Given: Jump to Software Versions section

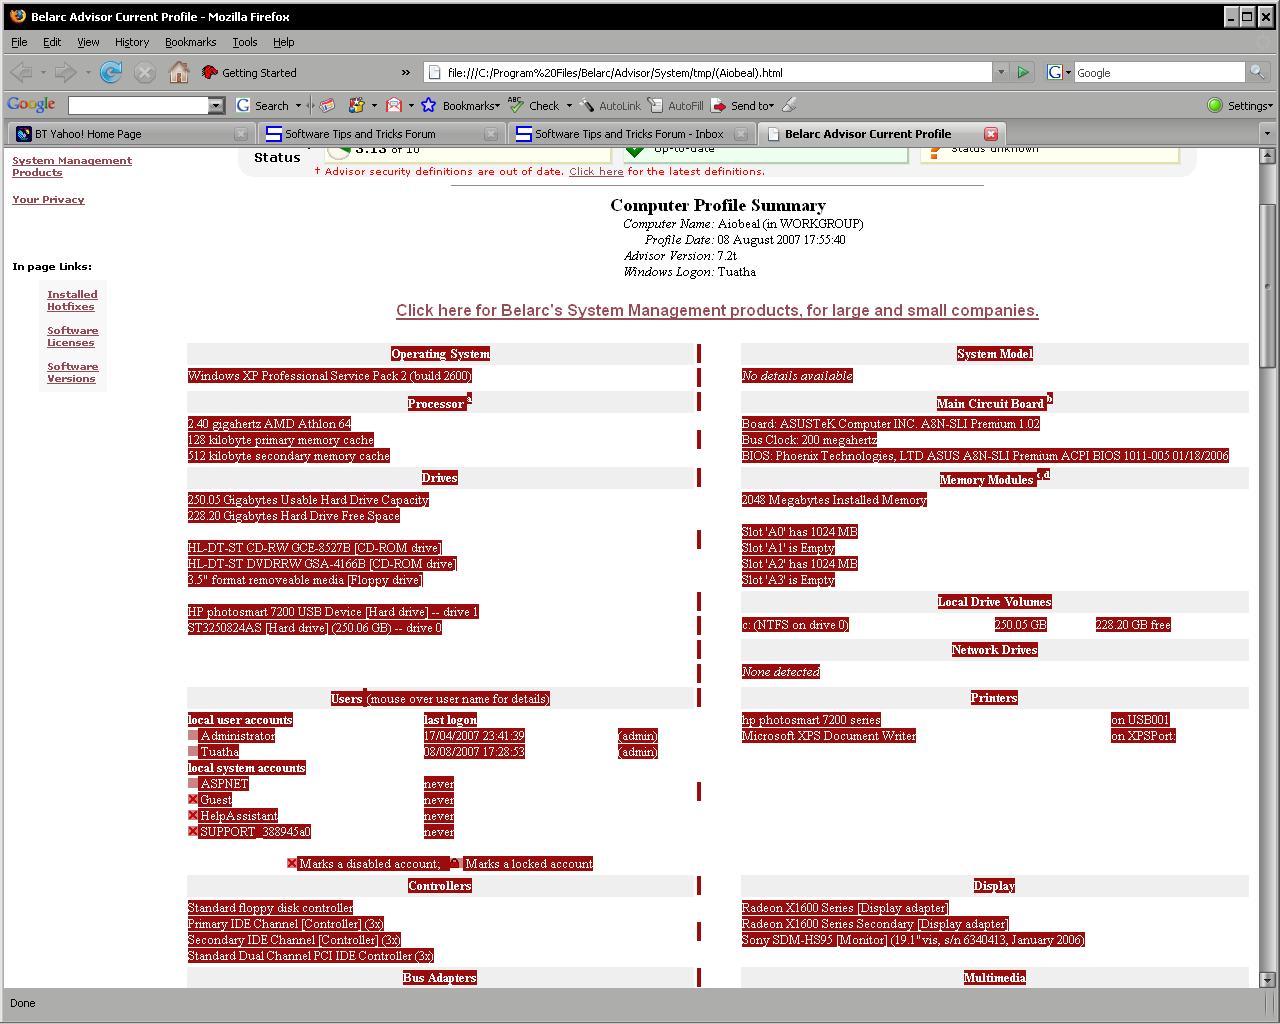Looking at the screenshot, I should pos(72,372).
